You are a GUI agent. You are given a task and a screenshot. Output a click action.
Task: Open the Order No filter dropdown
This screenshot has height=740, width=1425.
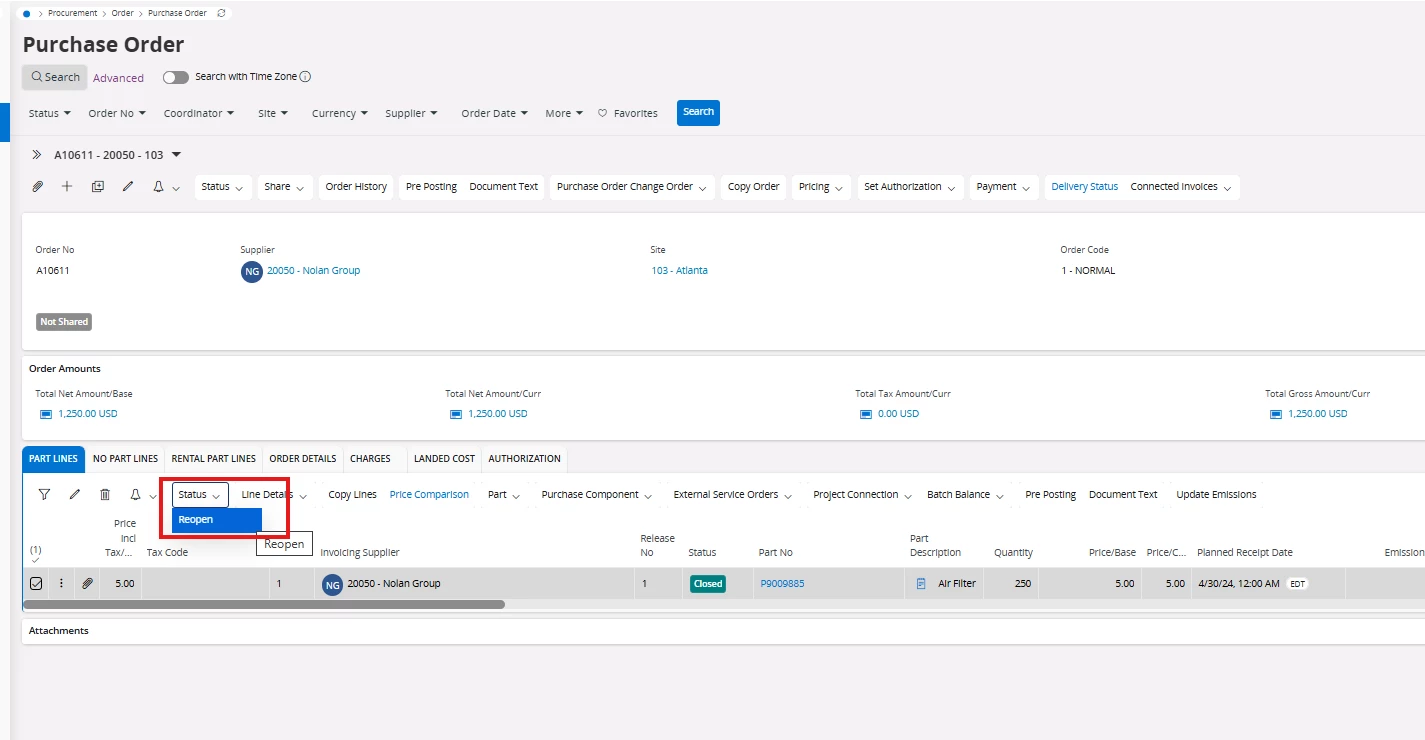pyautogui.click(x=117, y=114)
